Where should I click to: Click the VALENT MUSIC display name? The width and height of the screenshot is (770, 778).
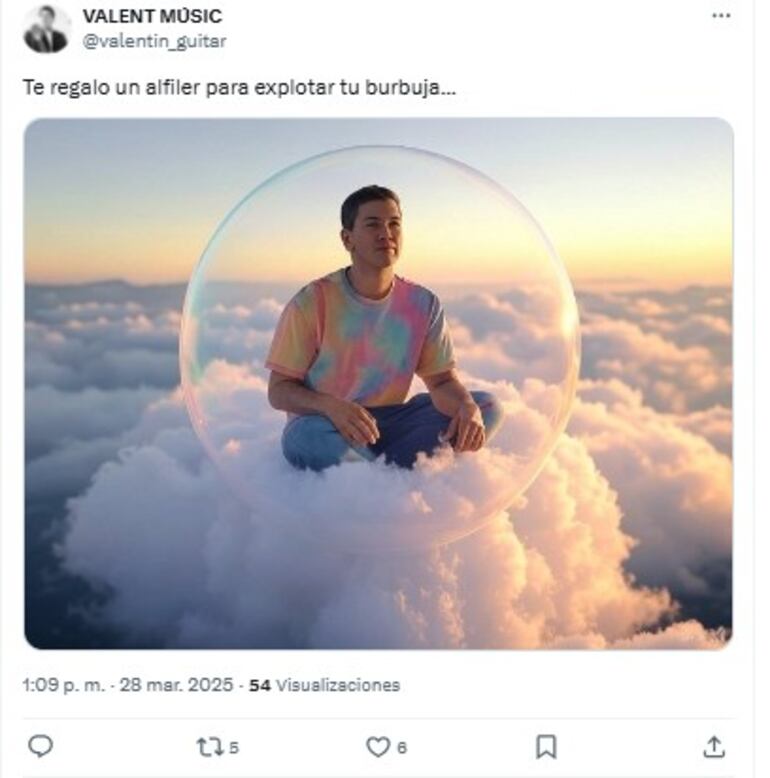pyautogui.click(x=152, y=16)
